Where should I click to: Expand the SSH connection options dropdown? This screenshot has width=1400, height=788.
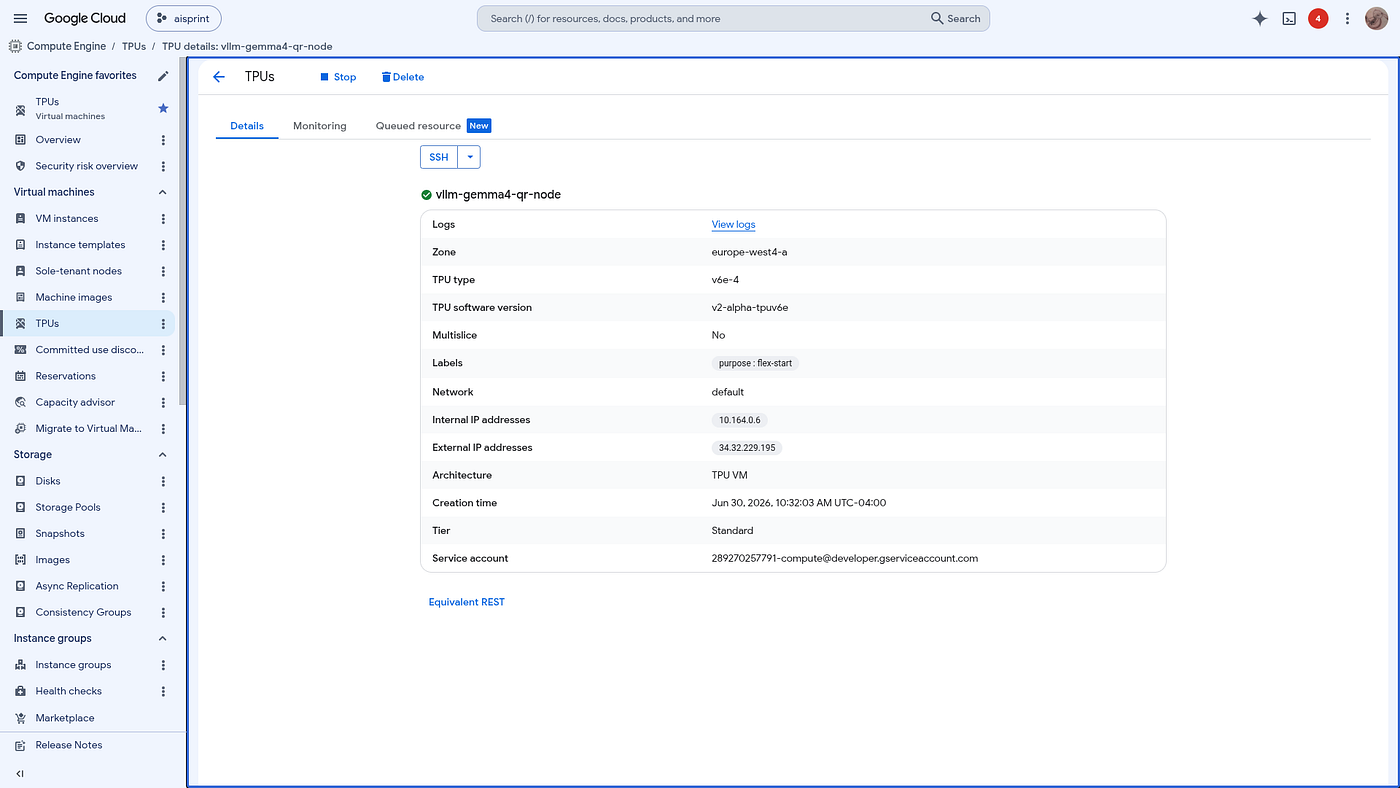coord(469,157)
